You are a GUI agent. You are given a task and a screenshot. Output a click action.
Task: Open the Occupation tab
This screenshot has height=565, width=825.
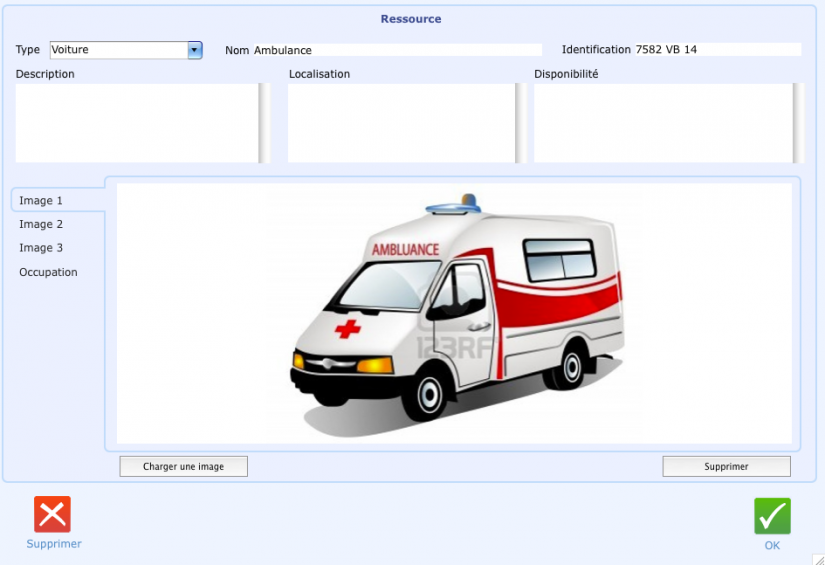click(48, 272)
